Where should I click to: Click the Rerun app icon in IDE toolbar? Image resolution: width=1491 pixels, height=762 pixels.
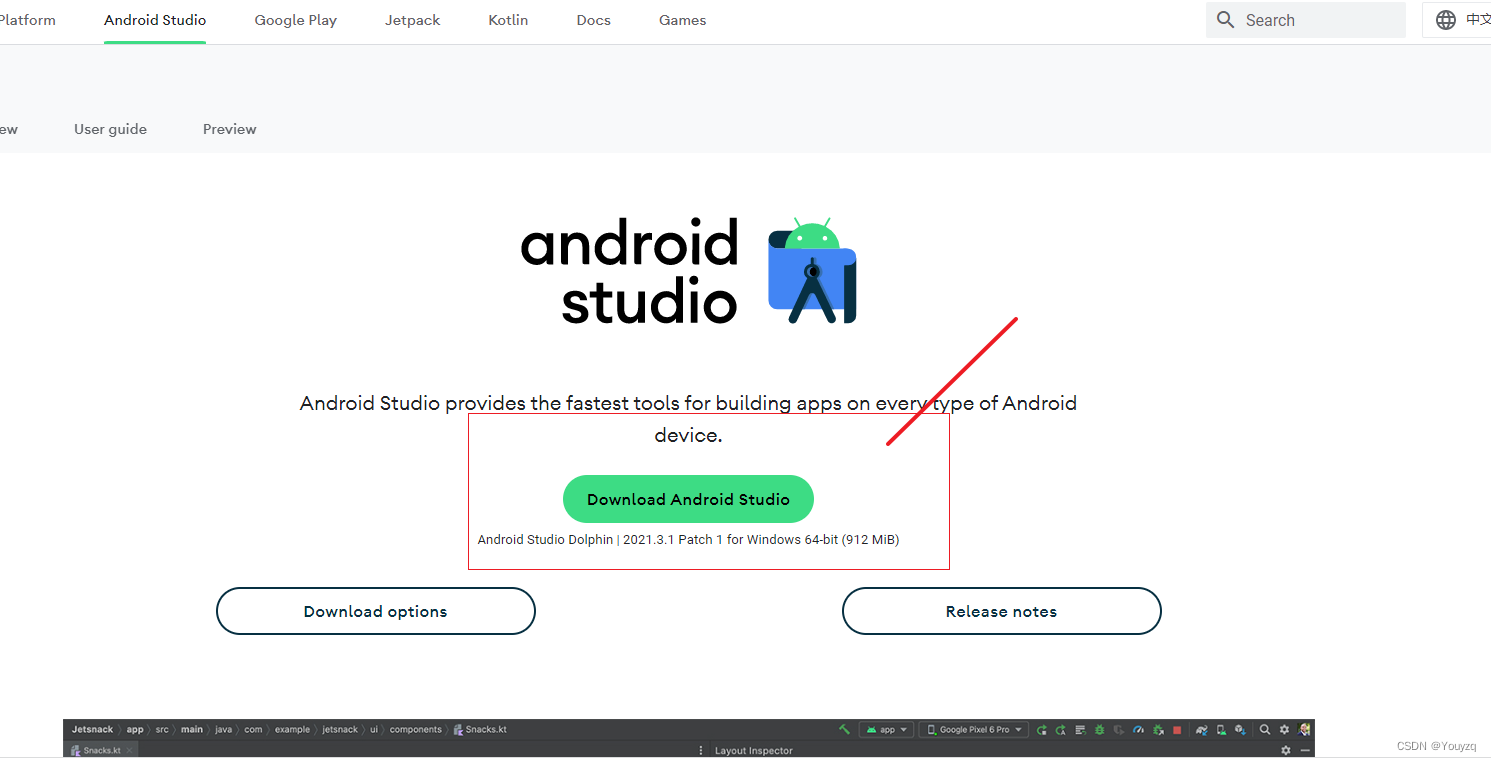pos(1042,730)
